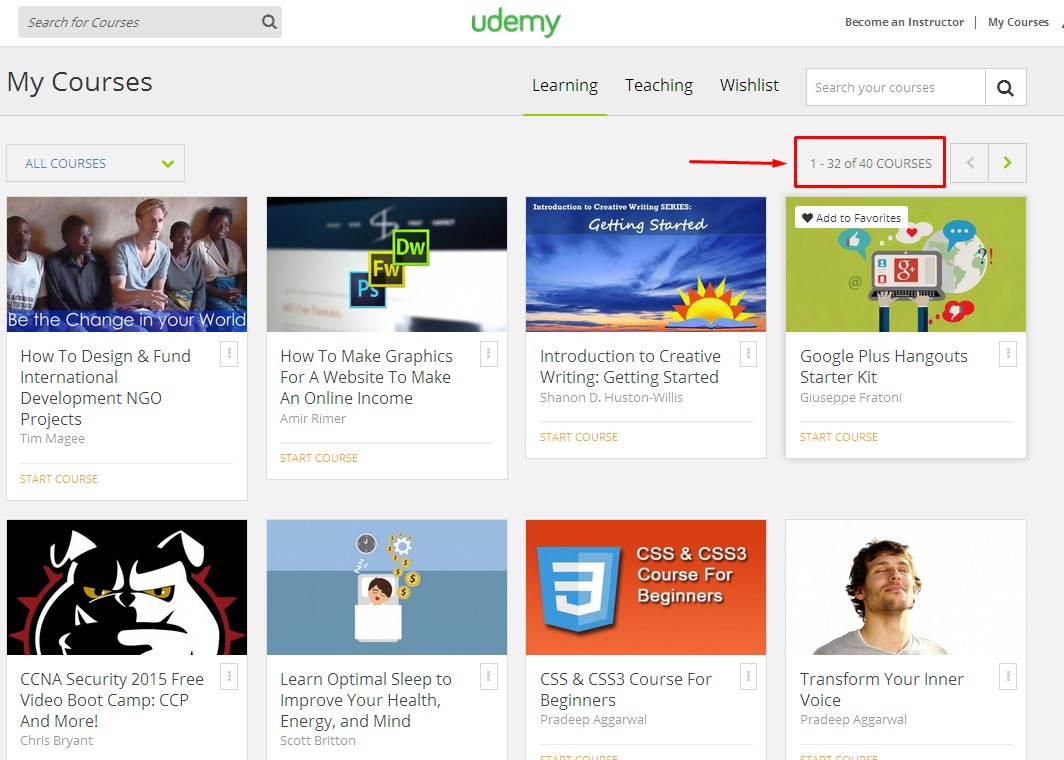Screen dimensions: 1064x760
Task: Click instructor name Chris Bryant
Action: (56, 740)
